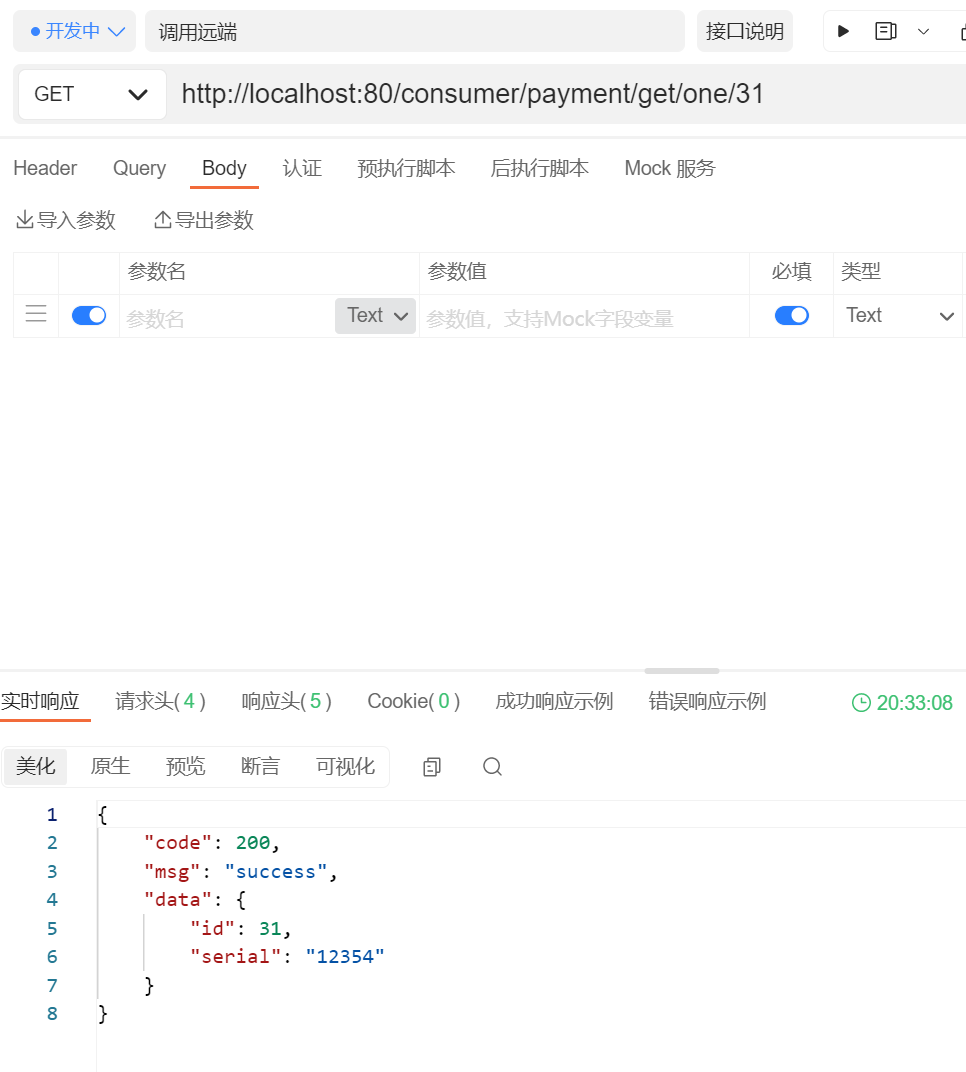Click the 必填 column header
Viewport: 966px width, 1072px height.
click(792, 272)
